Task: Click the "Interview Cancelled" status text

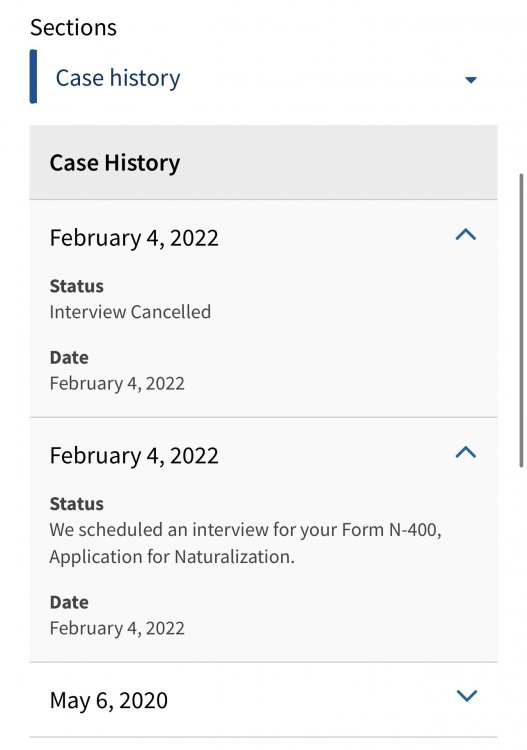Action: 130,312
